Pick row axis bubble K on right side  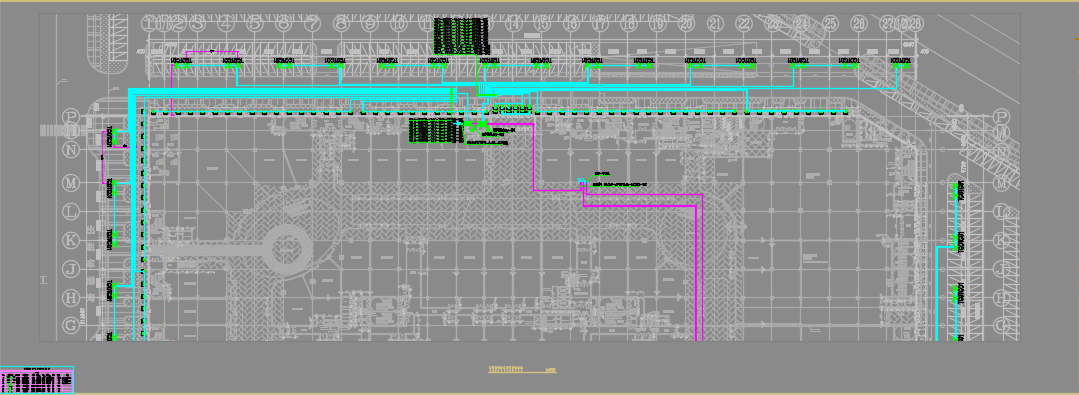(1002, 240)
